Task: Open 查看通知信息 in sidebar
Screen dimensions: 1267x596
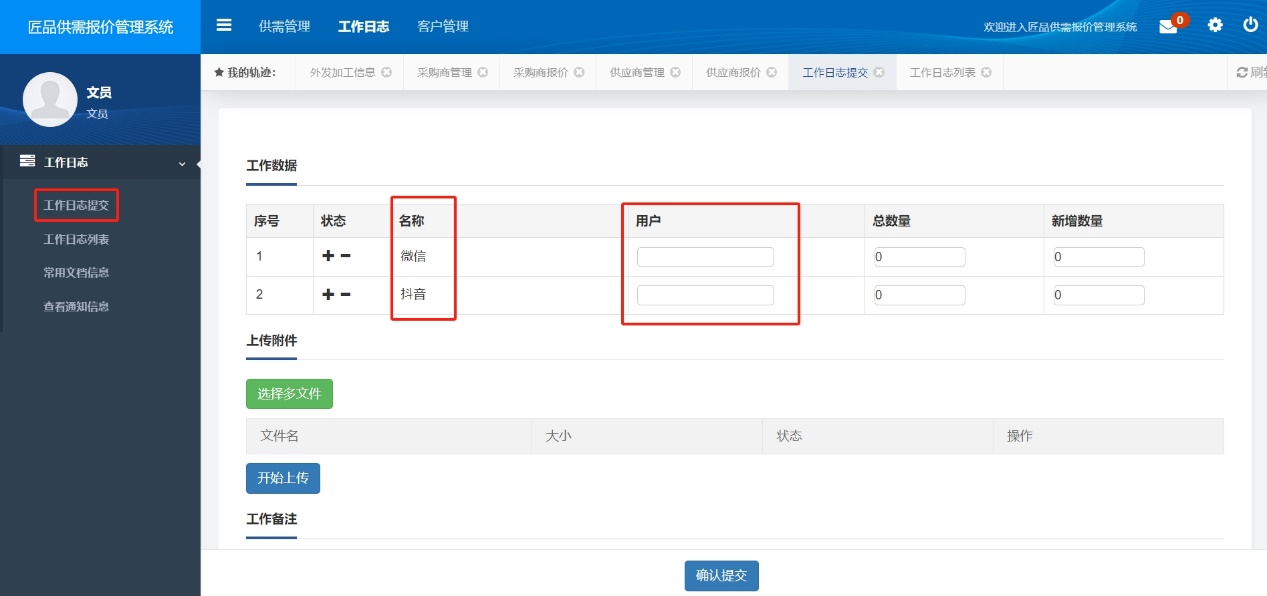Action: [x=76, y=307]
